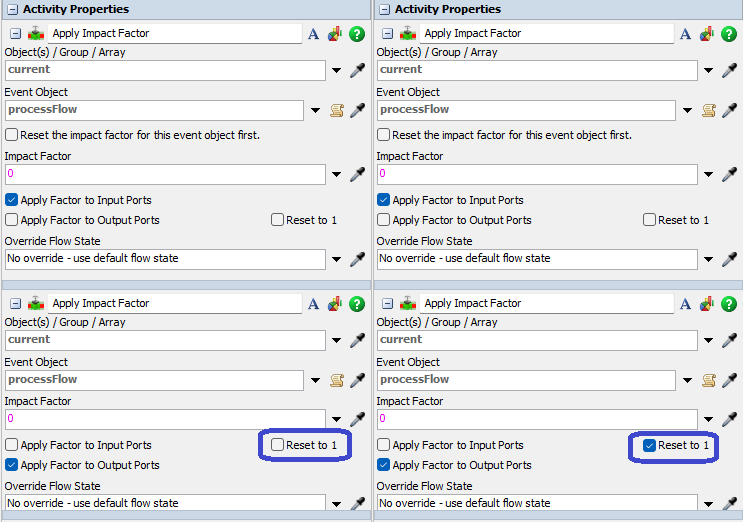Enable the highlighted, unchecked 'Reset to 1' checkbox
The height and width of the screenshot is (522, 743).
278,445
